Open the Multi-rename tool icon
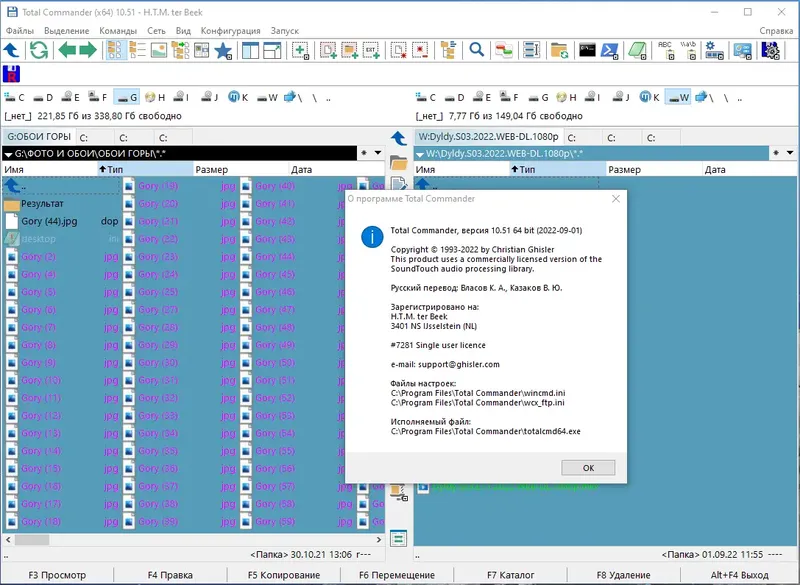Image resolution: width=800 pixels, height=585 pixels. click(x=530, y=50)
